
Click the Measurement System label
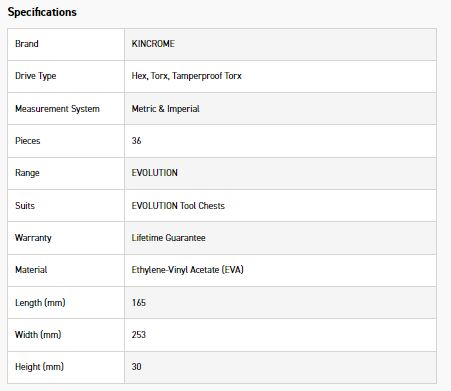(57, 109)
